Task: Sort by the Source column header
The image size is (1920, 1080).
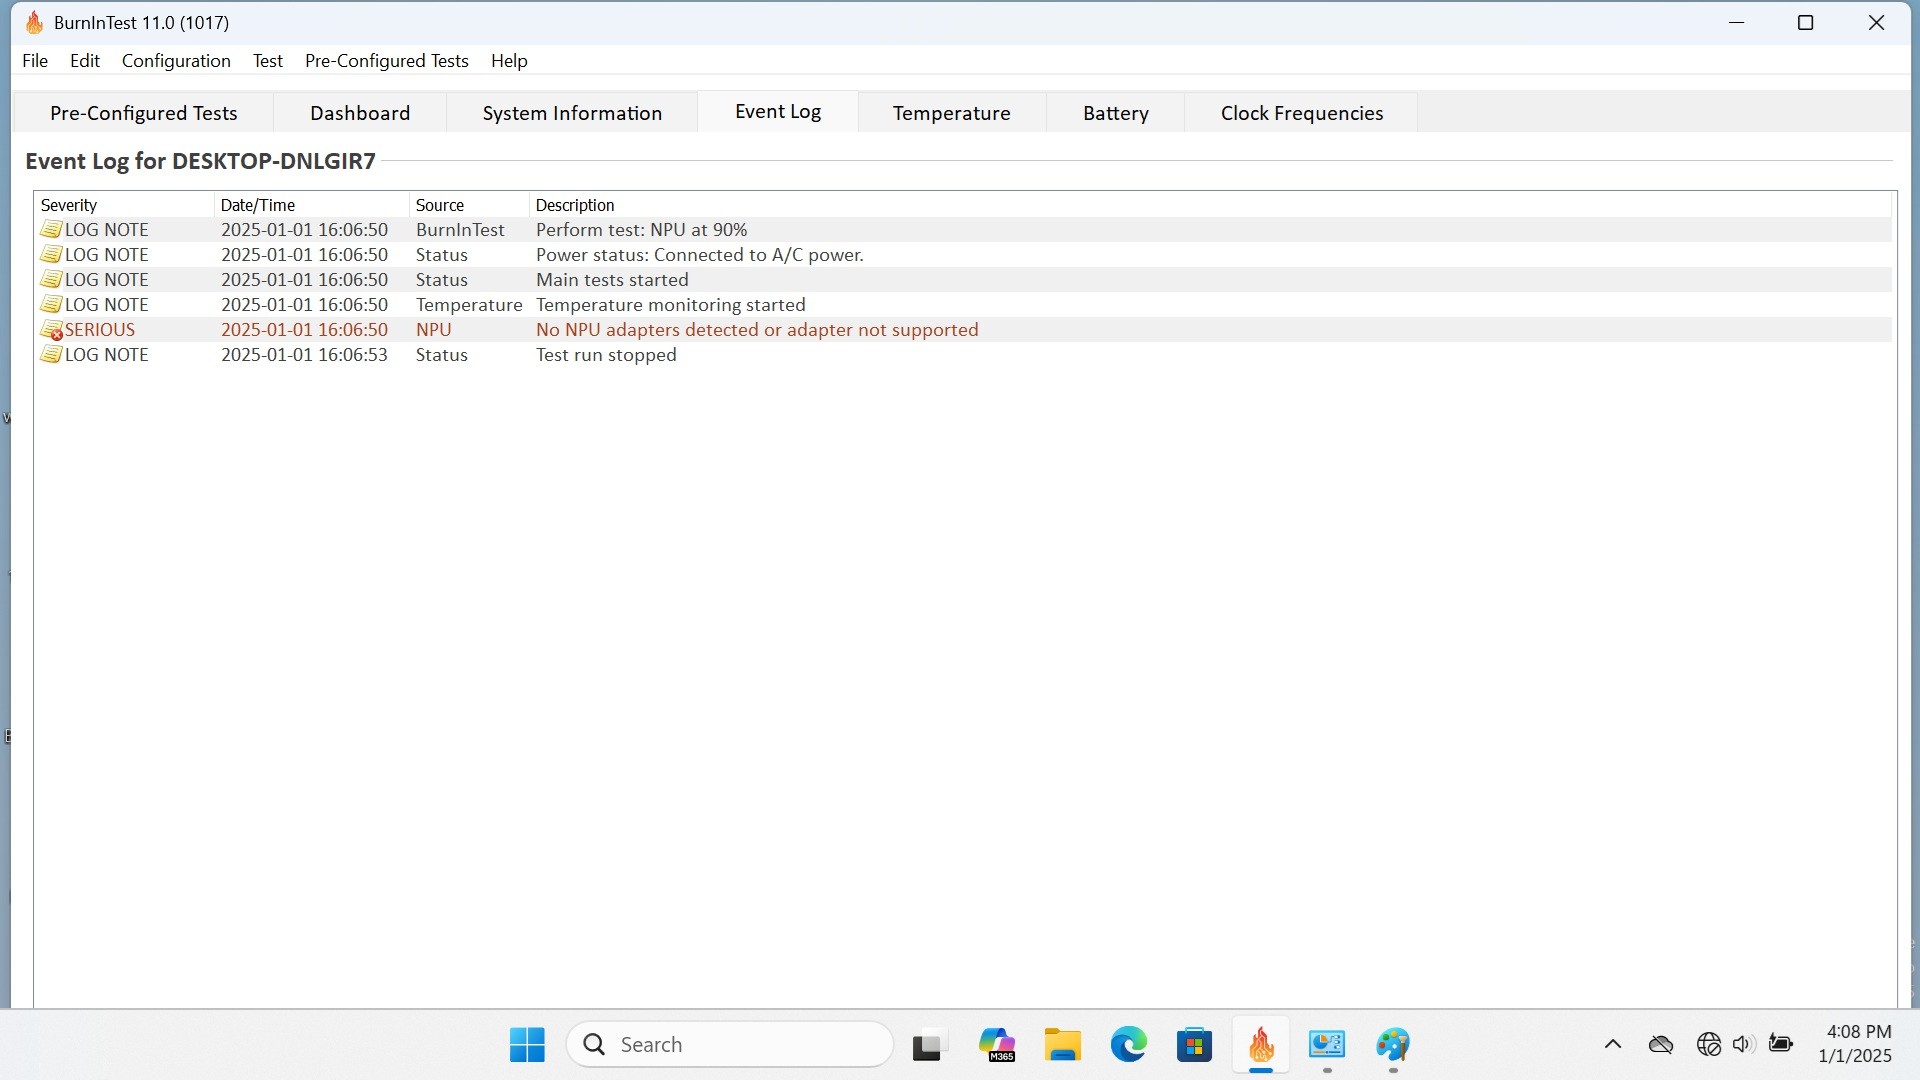Action: tap(469, 205)
